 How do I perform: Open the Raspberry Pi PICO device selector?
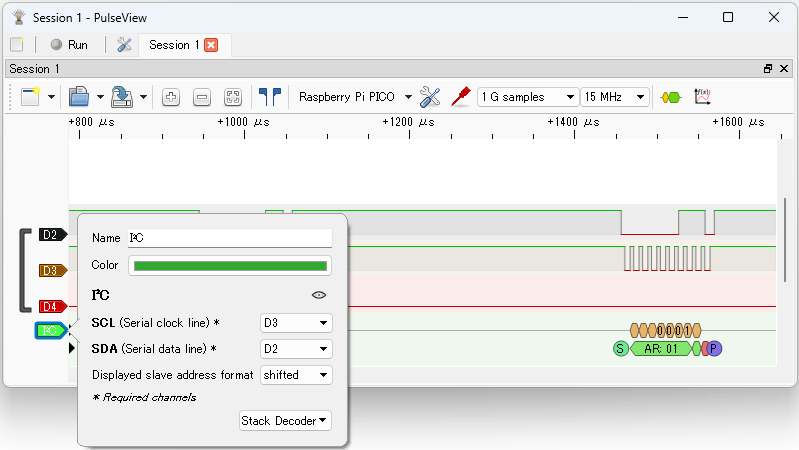pyautogui.click(x=355, y=97)
